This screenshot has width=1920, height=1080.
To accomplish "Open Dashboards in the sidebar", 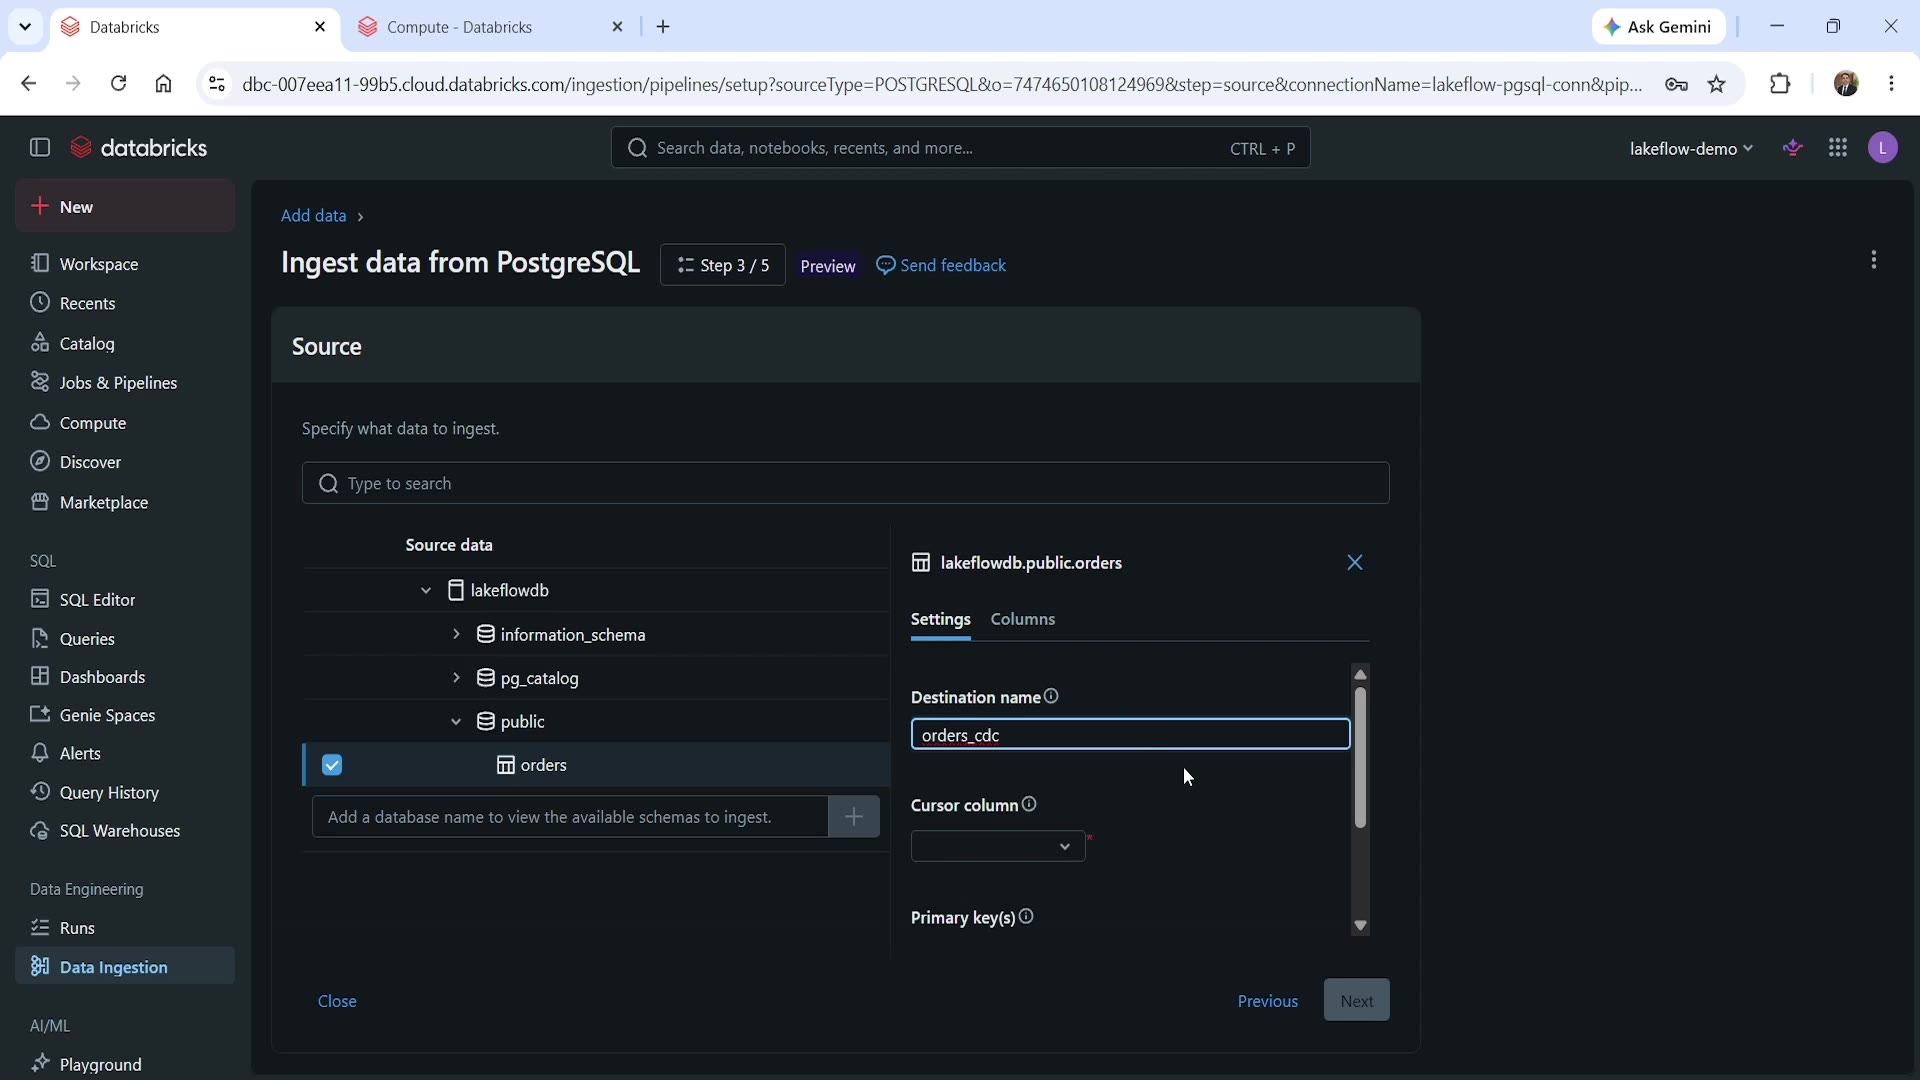I will pos(125,677).
